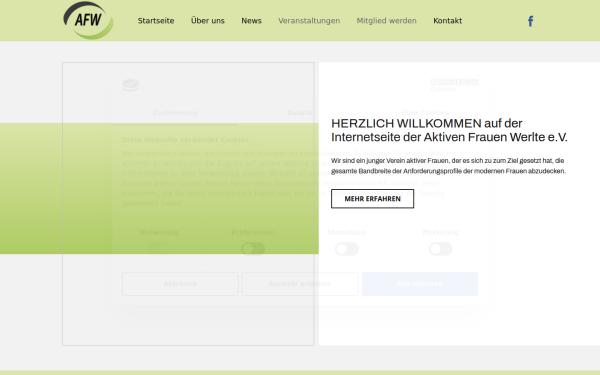The height and width of the screenshot is (375, 600).
Task: Toggle the Präferenzen cookie switch
Action: click(x=253, y=249)
